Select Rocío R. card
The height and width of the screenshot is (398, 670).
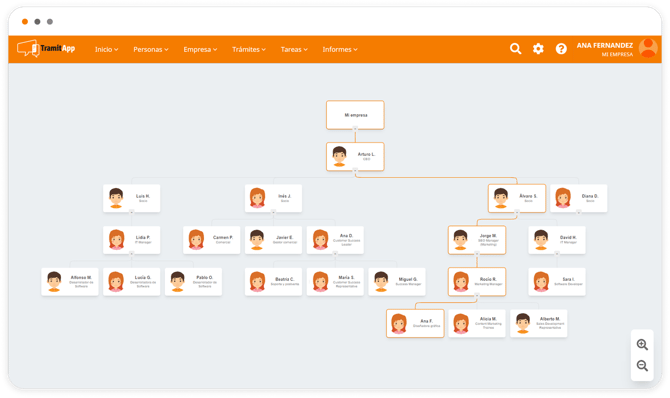(x=477, y=282)
